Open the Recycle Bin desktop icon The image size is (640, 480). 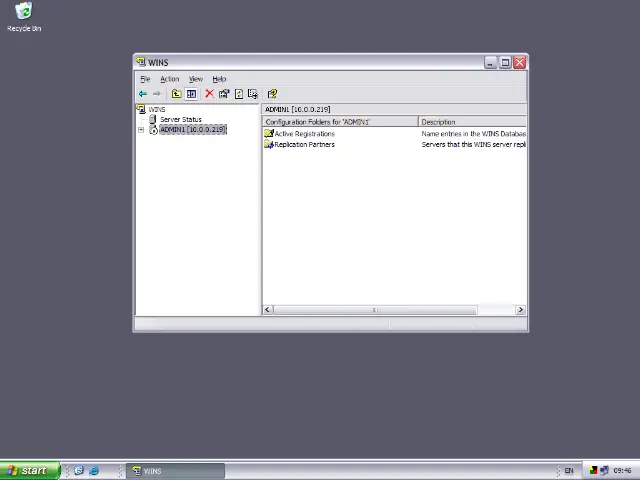pos(24,17)
